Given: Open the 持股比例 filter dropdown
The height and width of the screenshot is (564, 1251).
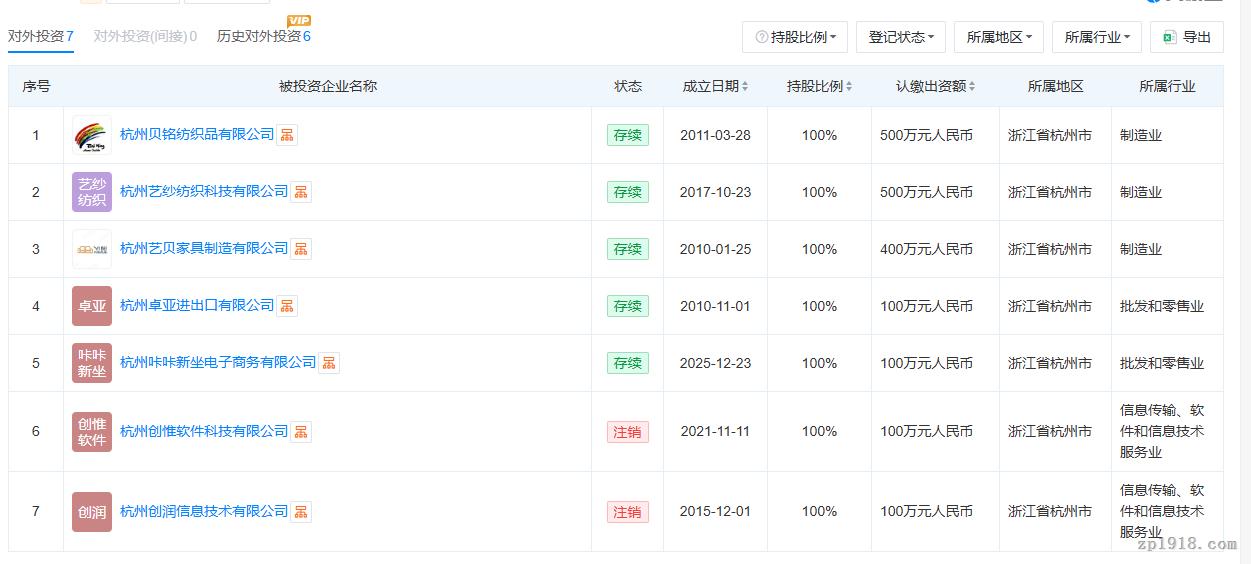Looking at the screenshot, I should tap(795, 37).
